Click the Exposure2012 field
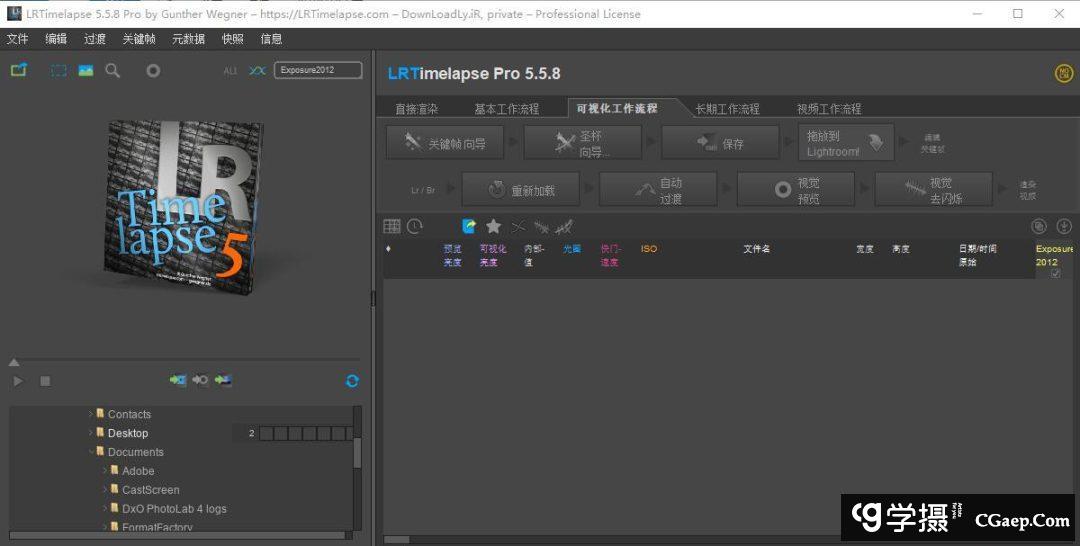The height and width of the screenshot is (546, 1080). (318, 70)
